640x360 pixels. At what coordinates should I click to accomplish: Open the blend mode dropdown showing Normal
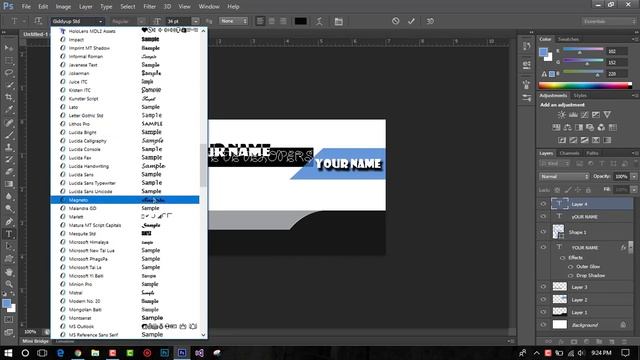[564, 176]
